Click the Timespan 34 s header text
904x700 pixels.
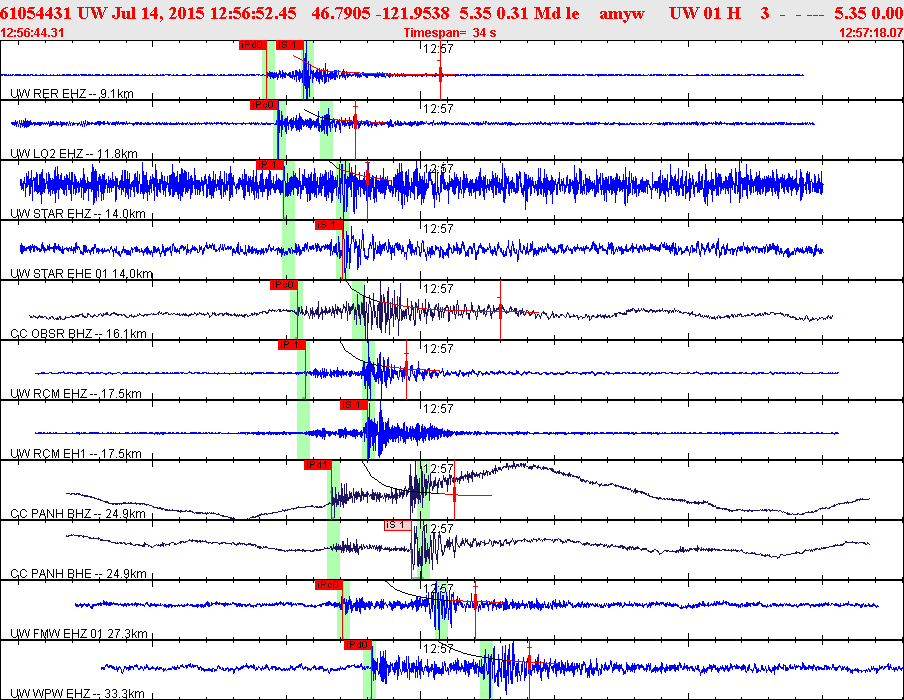point(450,33)
